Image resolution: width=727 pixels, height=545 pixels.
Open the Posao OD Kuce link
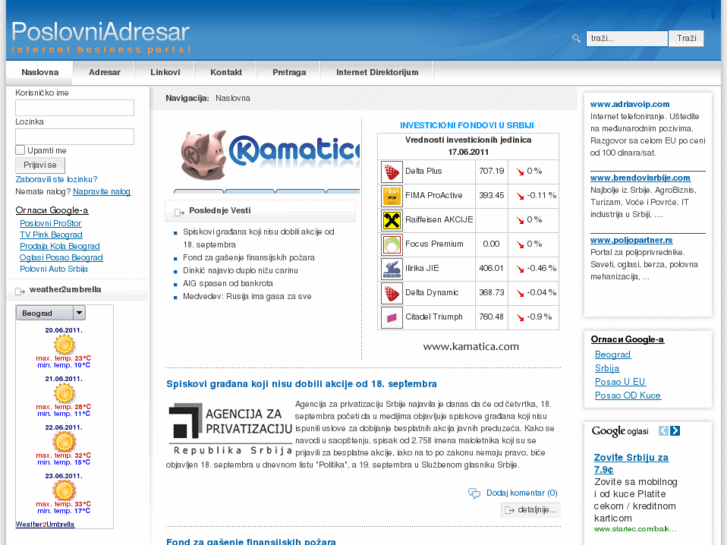(x=628, y=395)
